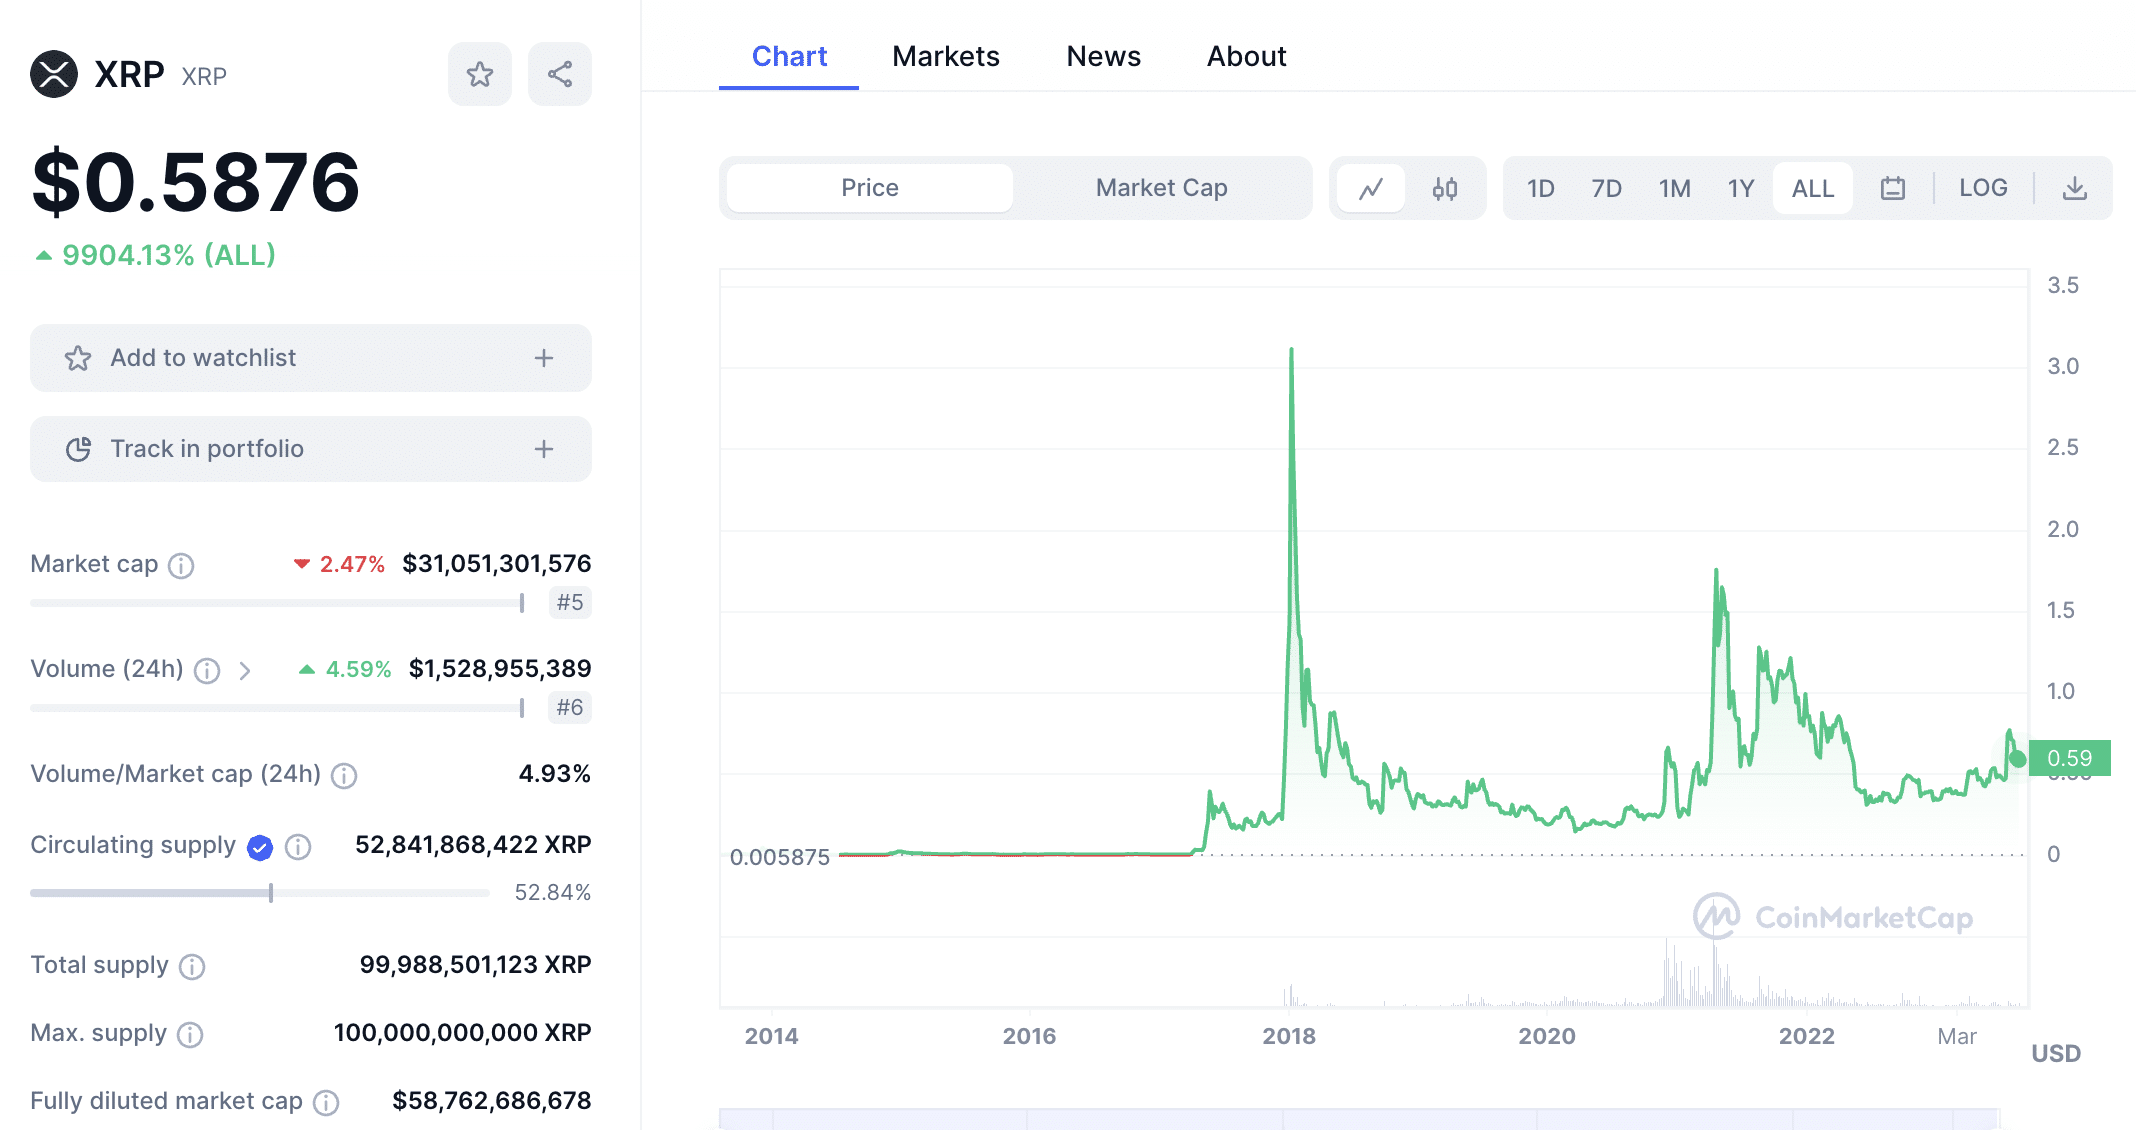Screen dimensions: 2136x1130
Task: Set chart range to ALL
Action: point(1813,188)
